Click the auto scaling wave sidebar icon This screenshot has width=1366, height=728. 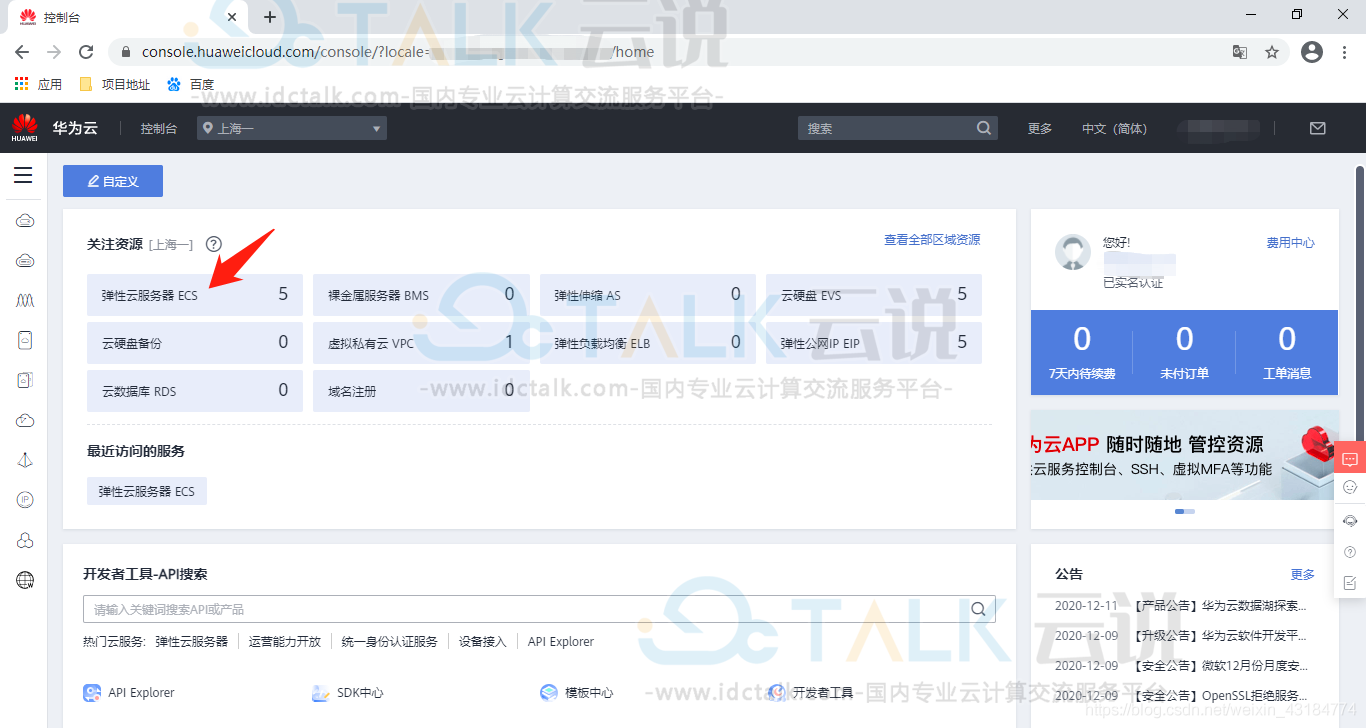[x=25, y=300]
